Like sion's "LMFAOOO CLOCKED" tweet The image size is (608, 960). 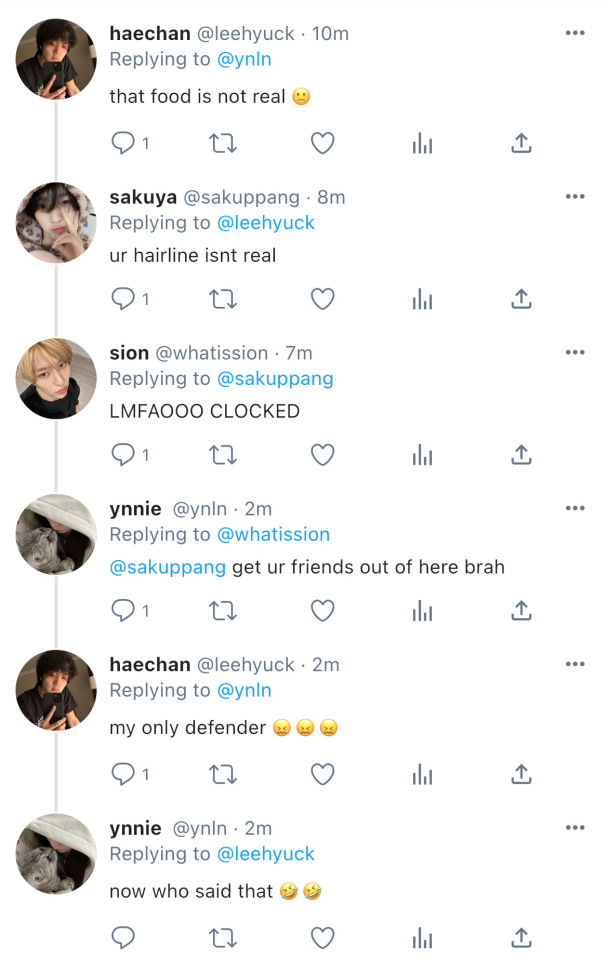click(322, 455)
